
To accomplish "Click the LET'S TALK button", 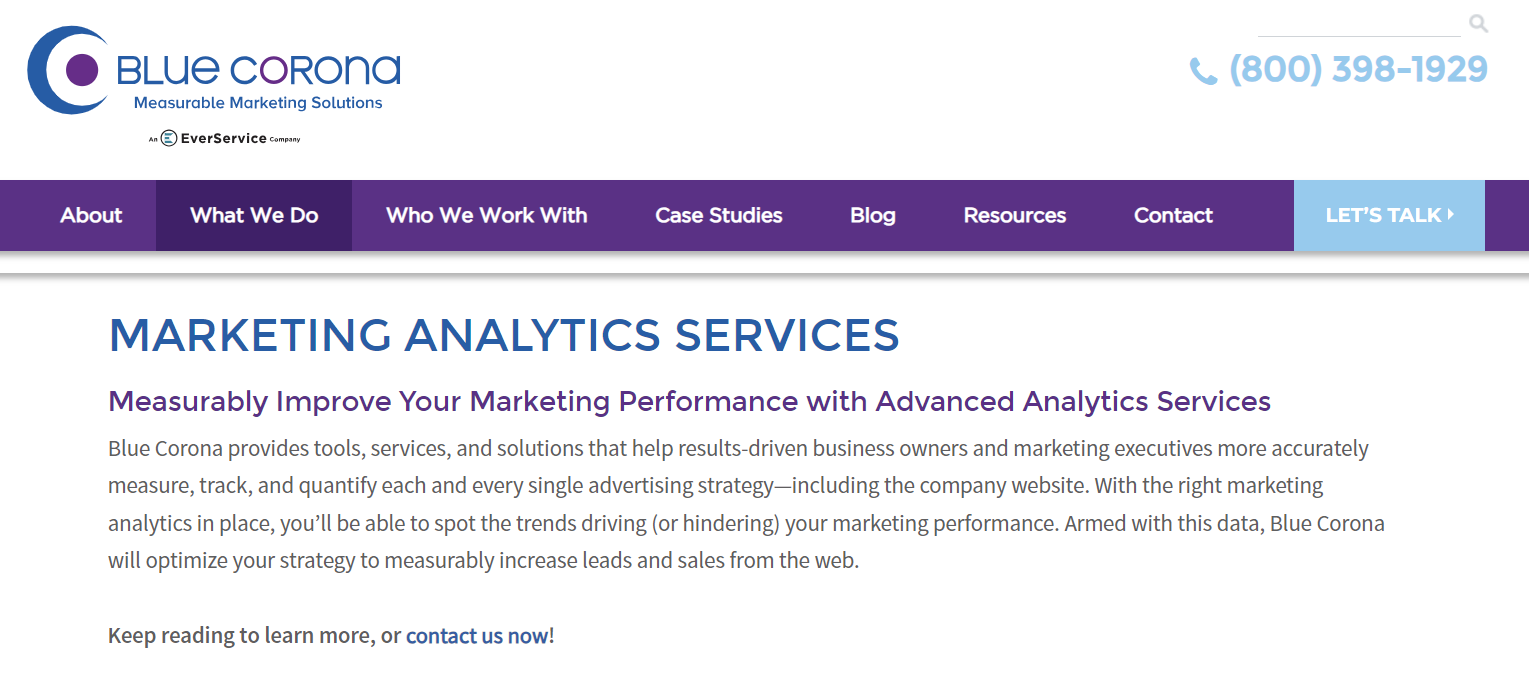I will pos(1389,215).
